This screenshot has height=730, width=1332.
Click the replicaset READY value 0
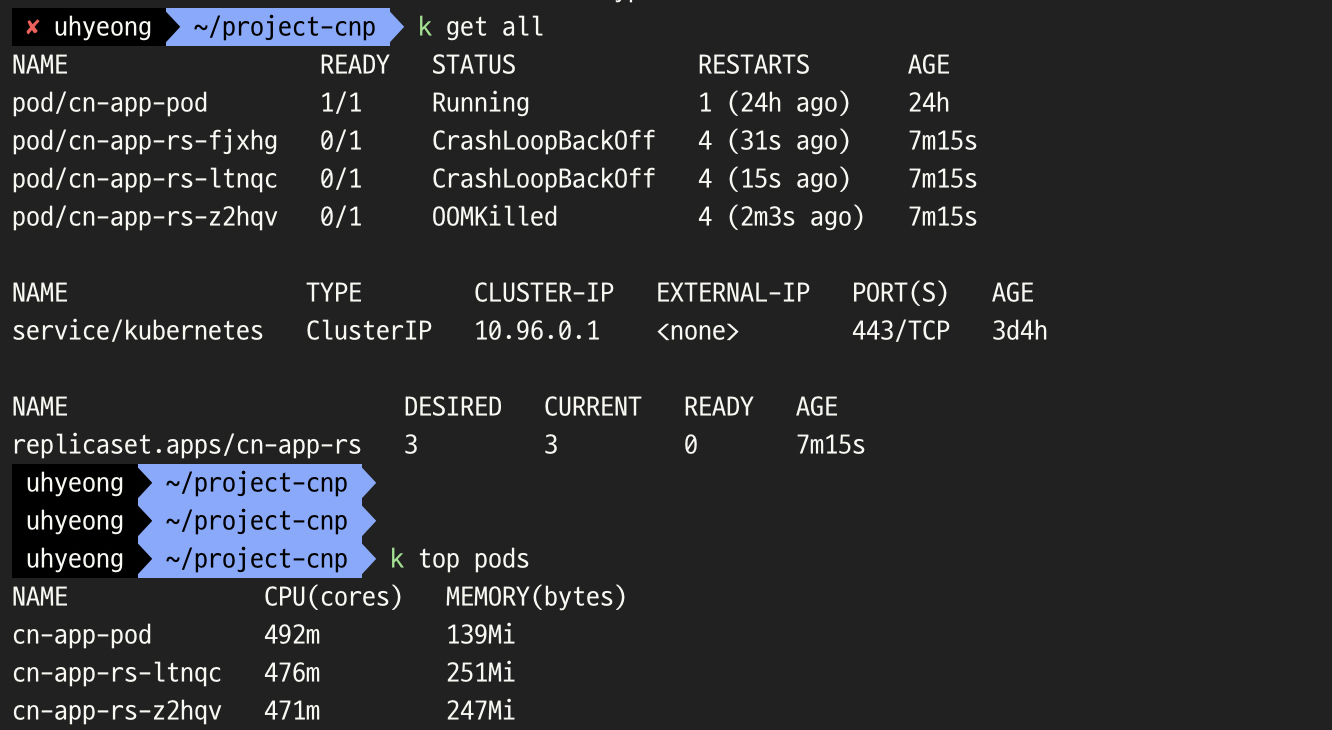[x=691, y=445]
